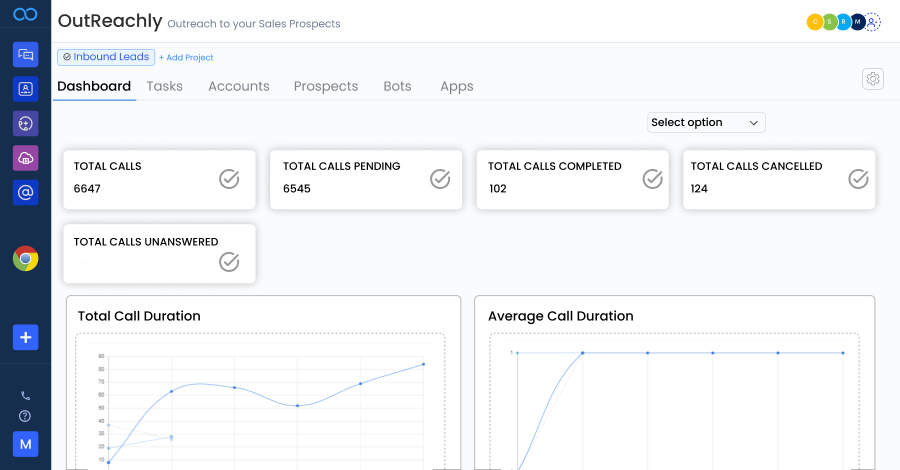Launch the Chrome icon in sidebar
The width and height of the screenshot is (900, 470).
point(25,259)
